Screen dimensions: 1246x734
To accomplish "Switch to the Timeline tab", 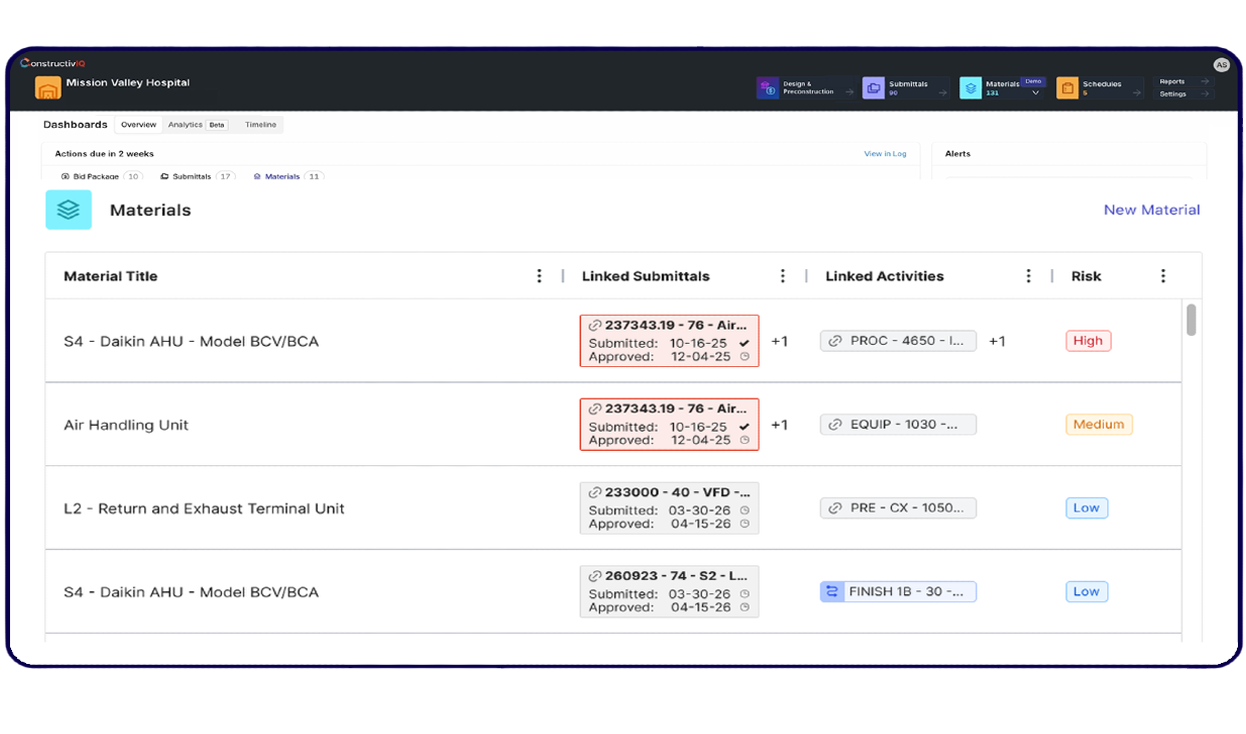I will [x=261, y=125].
